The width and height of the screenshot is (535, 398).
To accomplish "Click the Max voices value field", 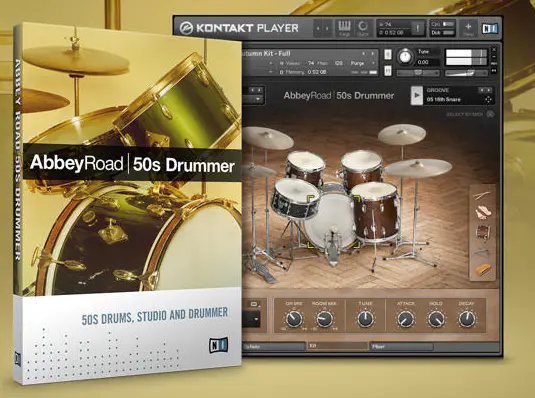I will [339, 63].
